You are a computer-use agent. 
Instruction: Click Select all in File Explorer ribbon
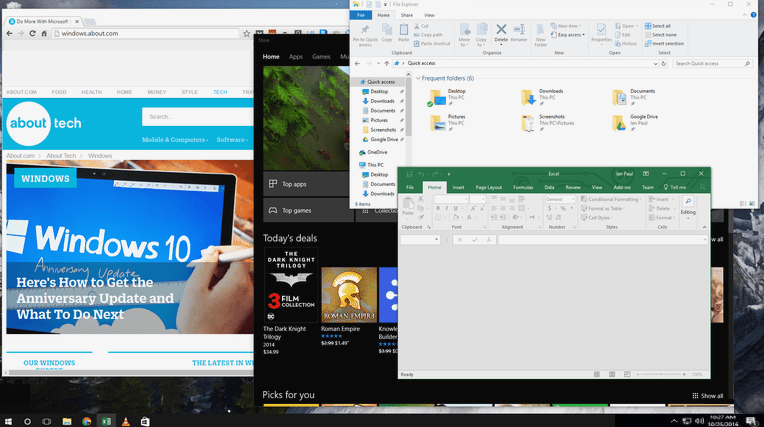658,26
